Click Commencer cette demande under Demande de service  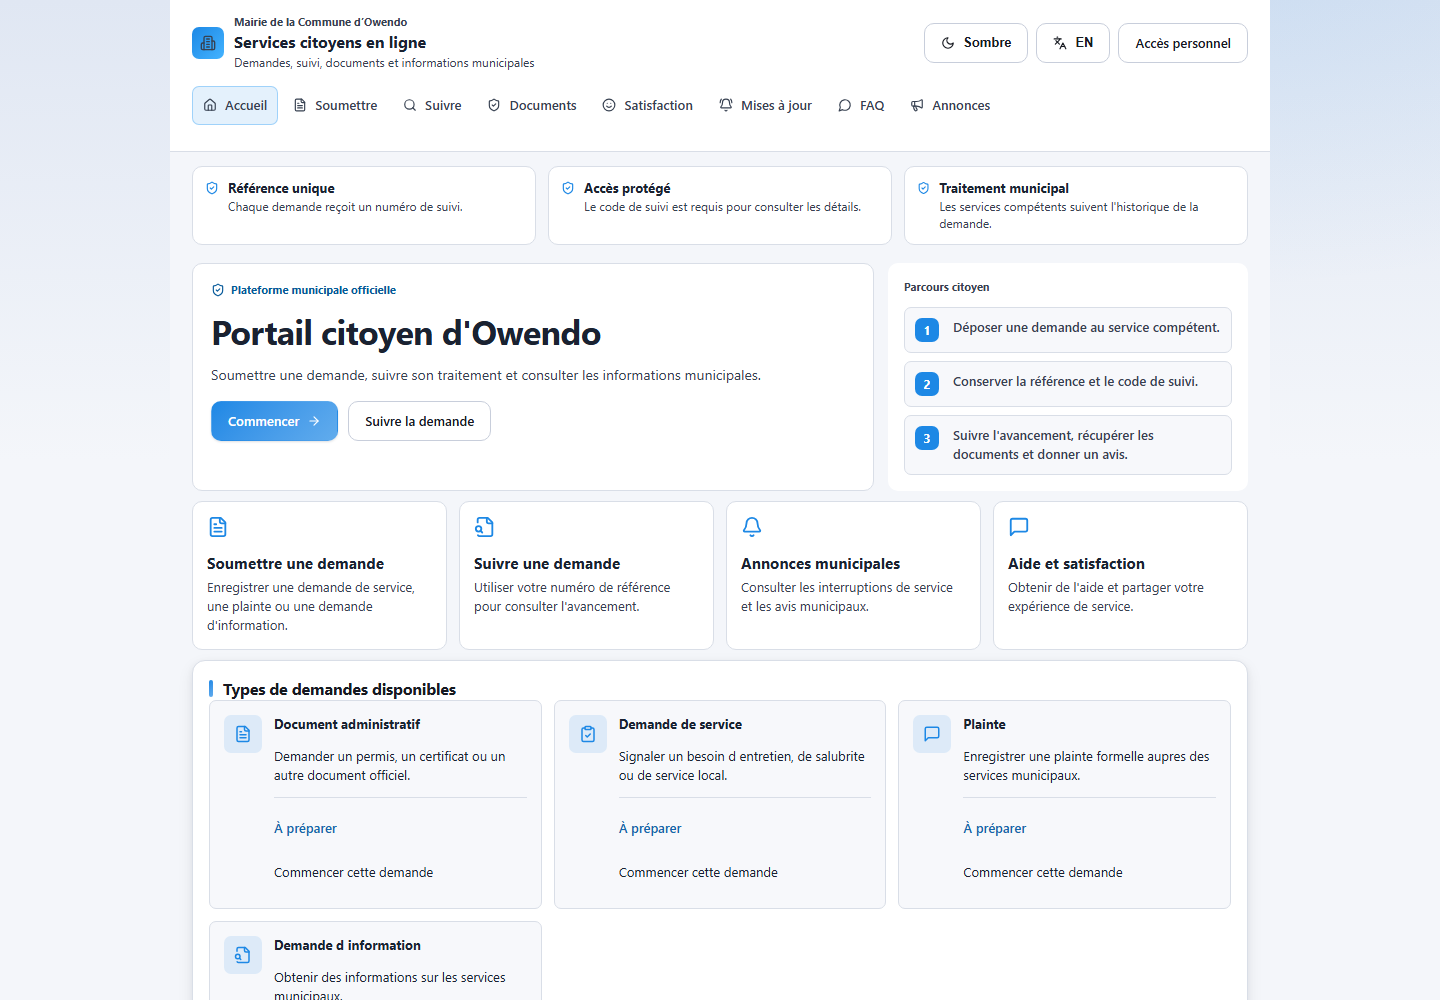pos(698,872)
